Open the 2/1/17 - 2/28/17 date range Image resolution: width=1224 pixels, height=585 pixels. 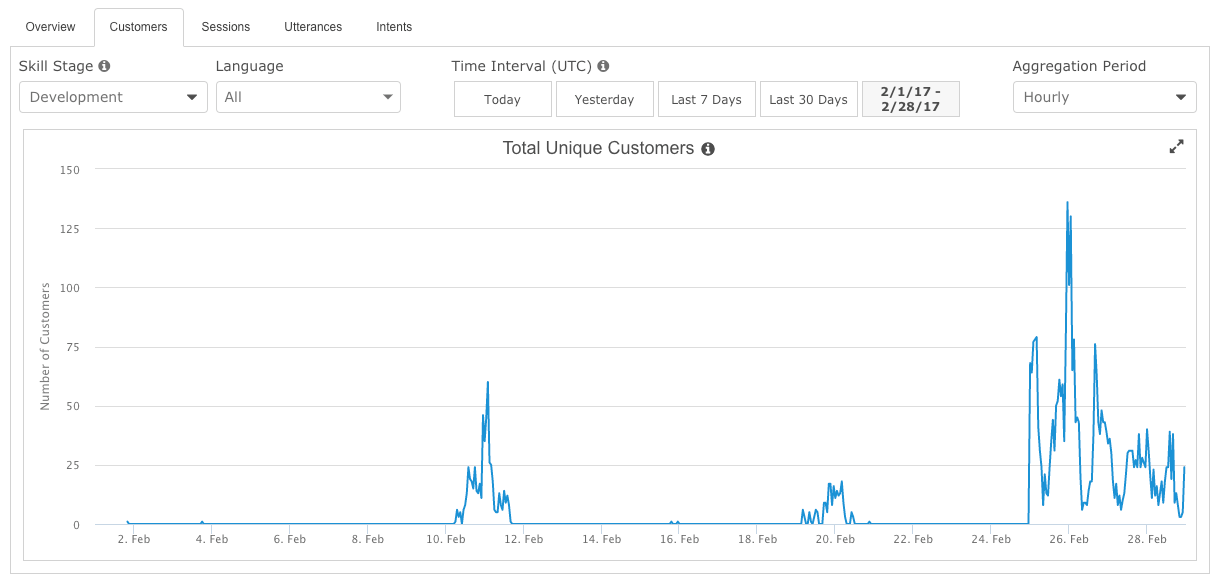point(910,99)
